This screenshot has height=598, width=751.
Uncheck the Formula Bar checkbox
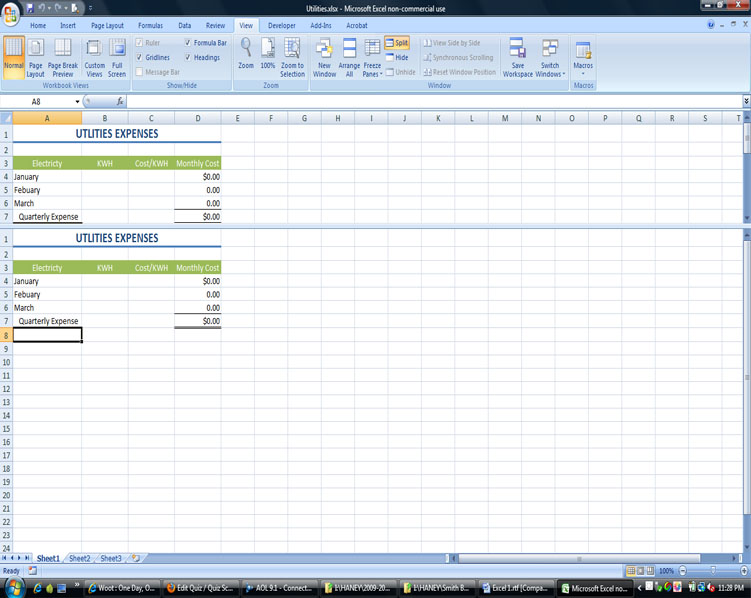click(x=188, y=43)
